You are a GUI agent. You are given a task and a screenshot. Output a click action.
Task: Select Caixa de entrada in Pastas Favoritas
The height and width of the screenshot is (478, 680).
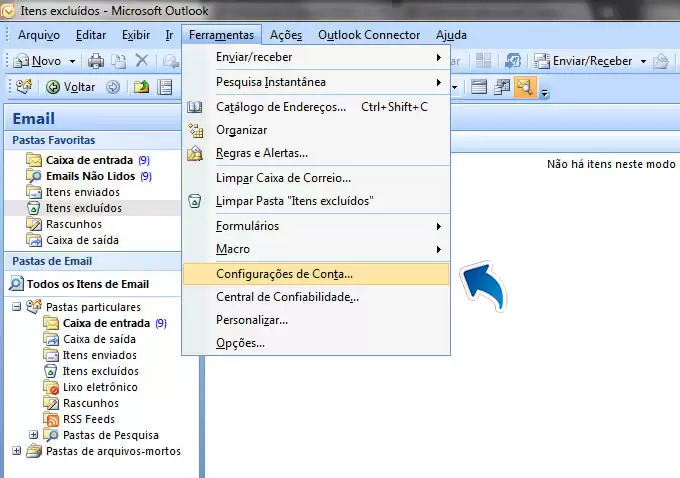pyautogui.click(x=89, y=160)
